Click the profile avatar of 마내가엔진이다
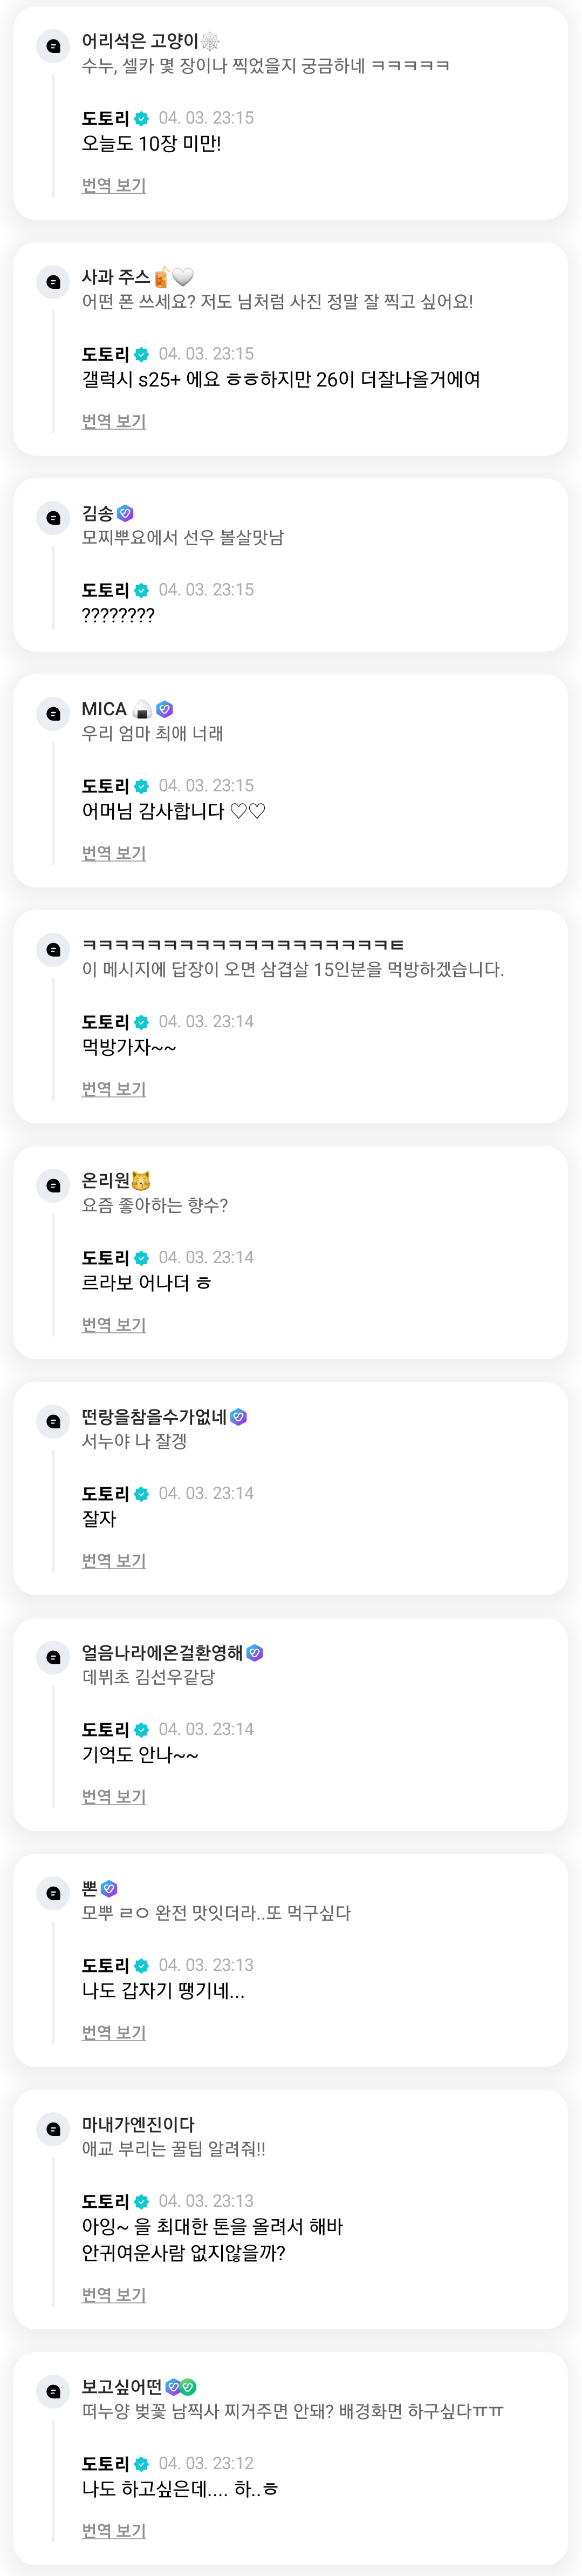The height and width of the screenshot is (2576, 582). pyautogui.click(x=53, y=2129)
